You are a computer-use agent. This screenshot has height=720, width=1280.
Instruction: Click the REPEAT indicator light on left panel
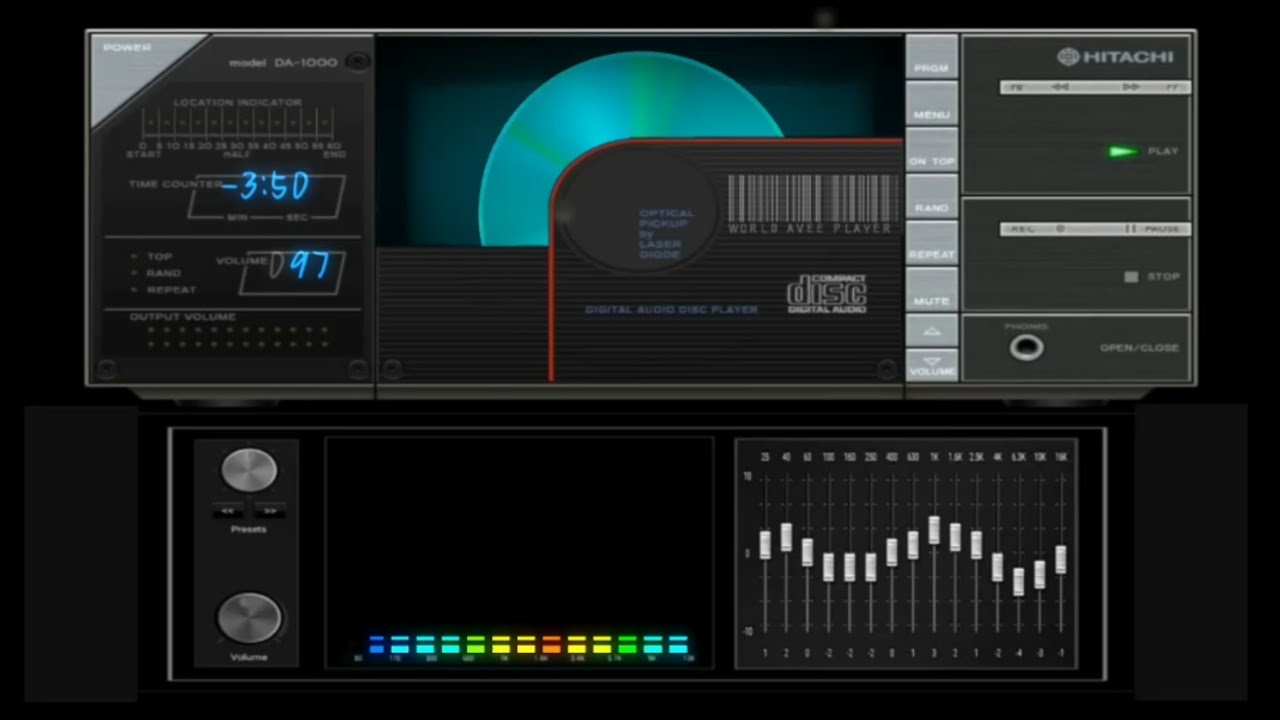click(134, 289)
